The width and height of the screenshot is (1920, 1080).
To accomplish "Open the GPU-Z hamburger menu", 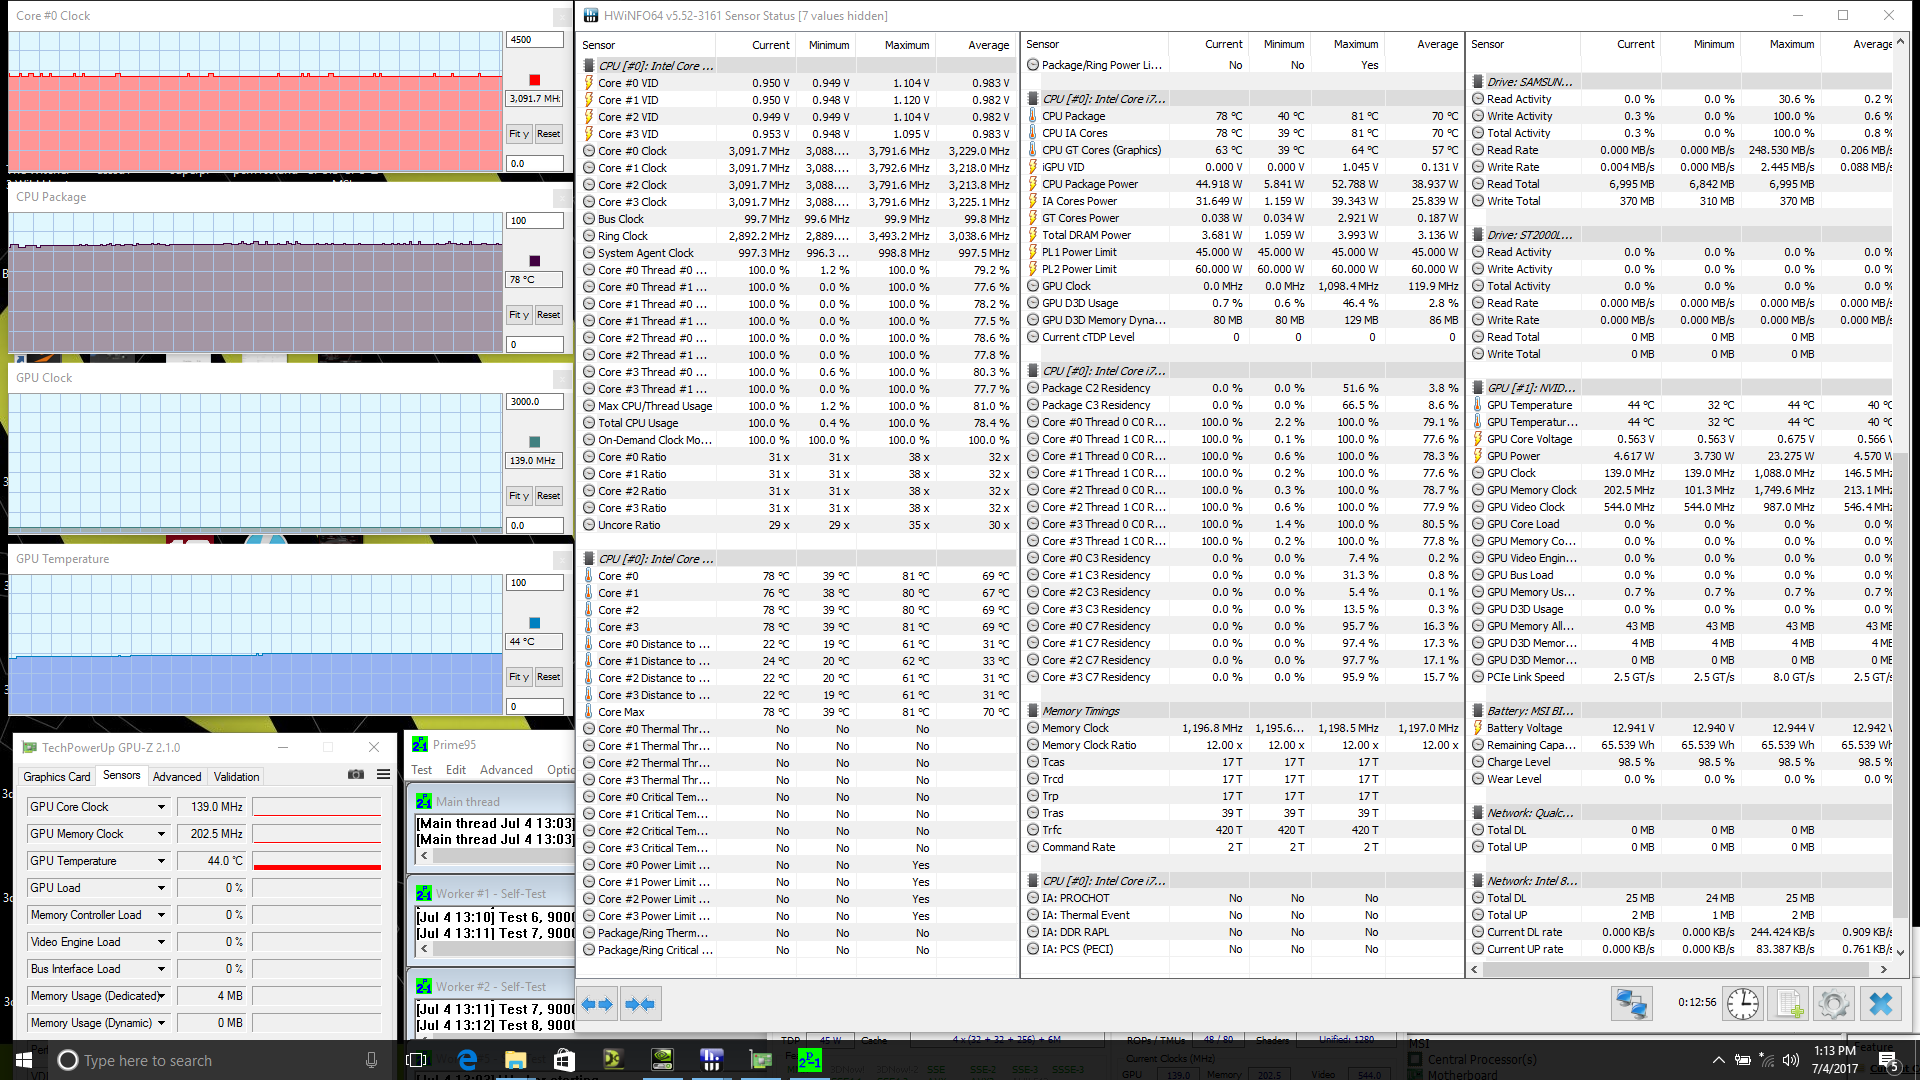I will (x=383, y=774).
